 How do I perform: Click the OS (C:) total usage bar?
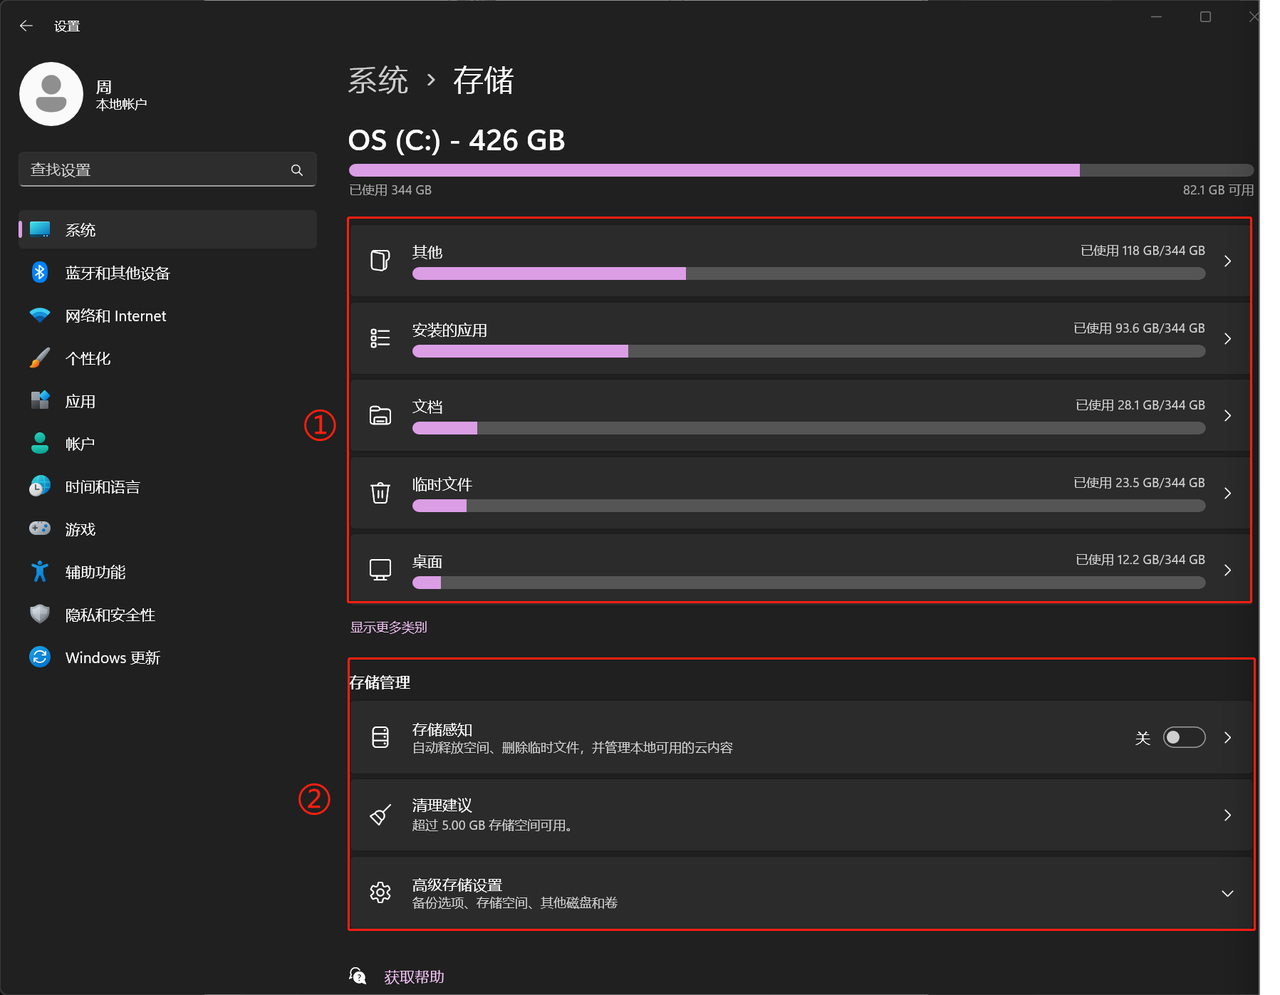tap(801, 170)
